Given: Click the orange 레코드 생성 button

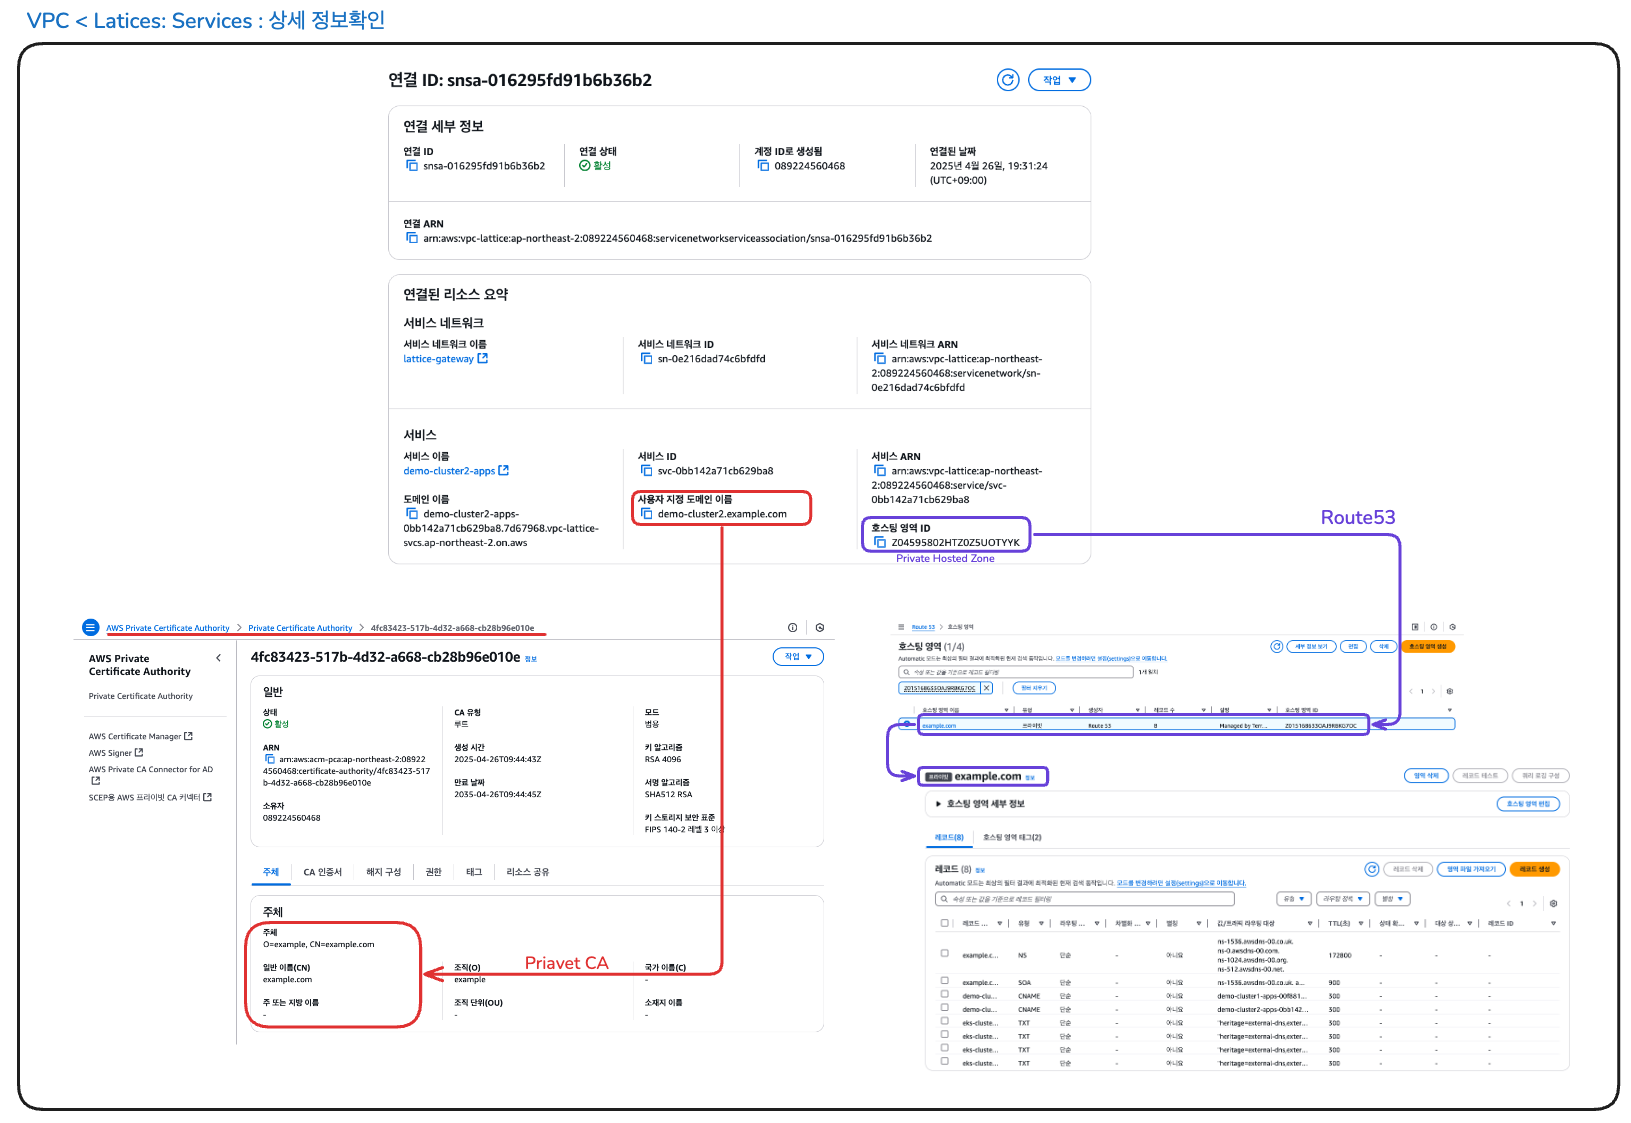Looking at the screenshot, I should pos(1535,869).
